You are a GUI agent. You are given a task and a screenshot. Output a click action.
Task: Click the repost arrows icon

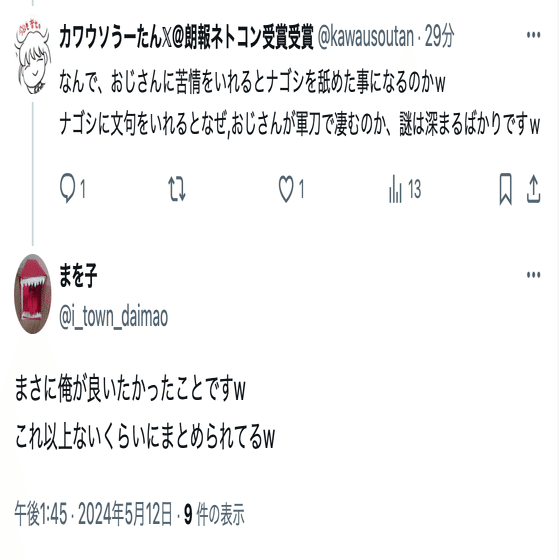click(x=177, y=189)
